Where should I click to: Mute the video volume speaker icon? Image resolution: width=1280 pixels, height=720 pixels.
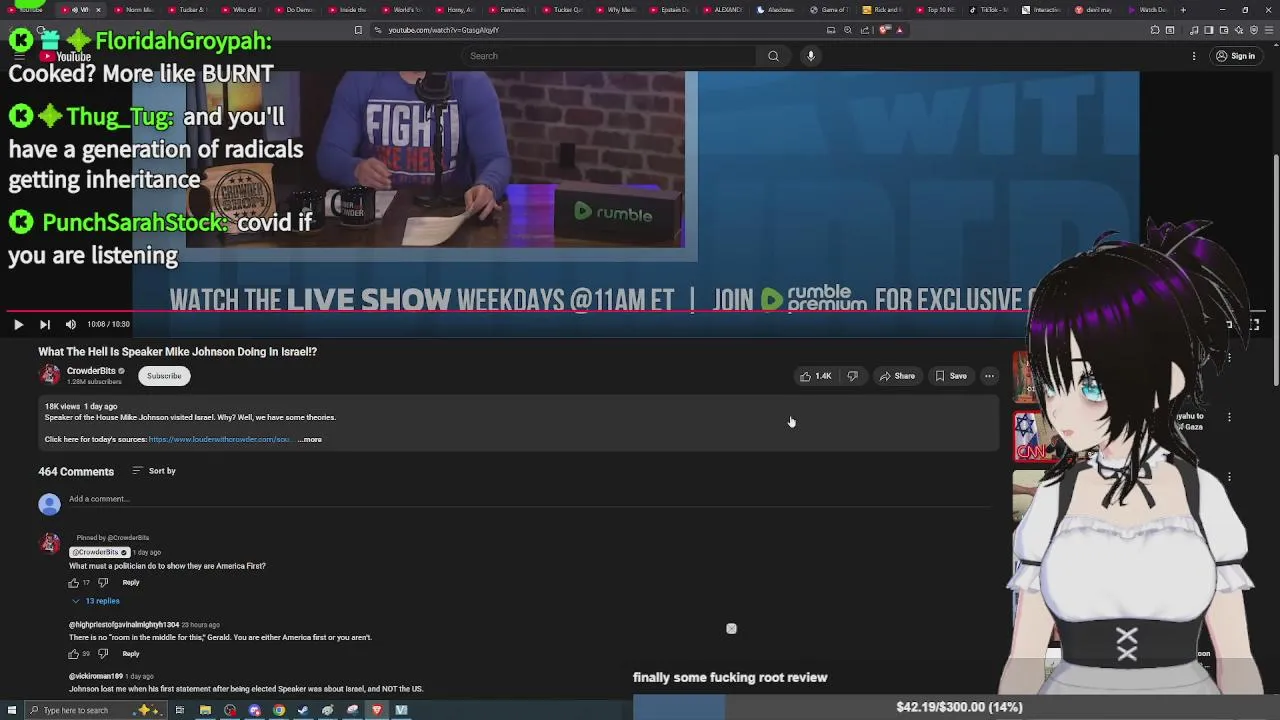70,324
